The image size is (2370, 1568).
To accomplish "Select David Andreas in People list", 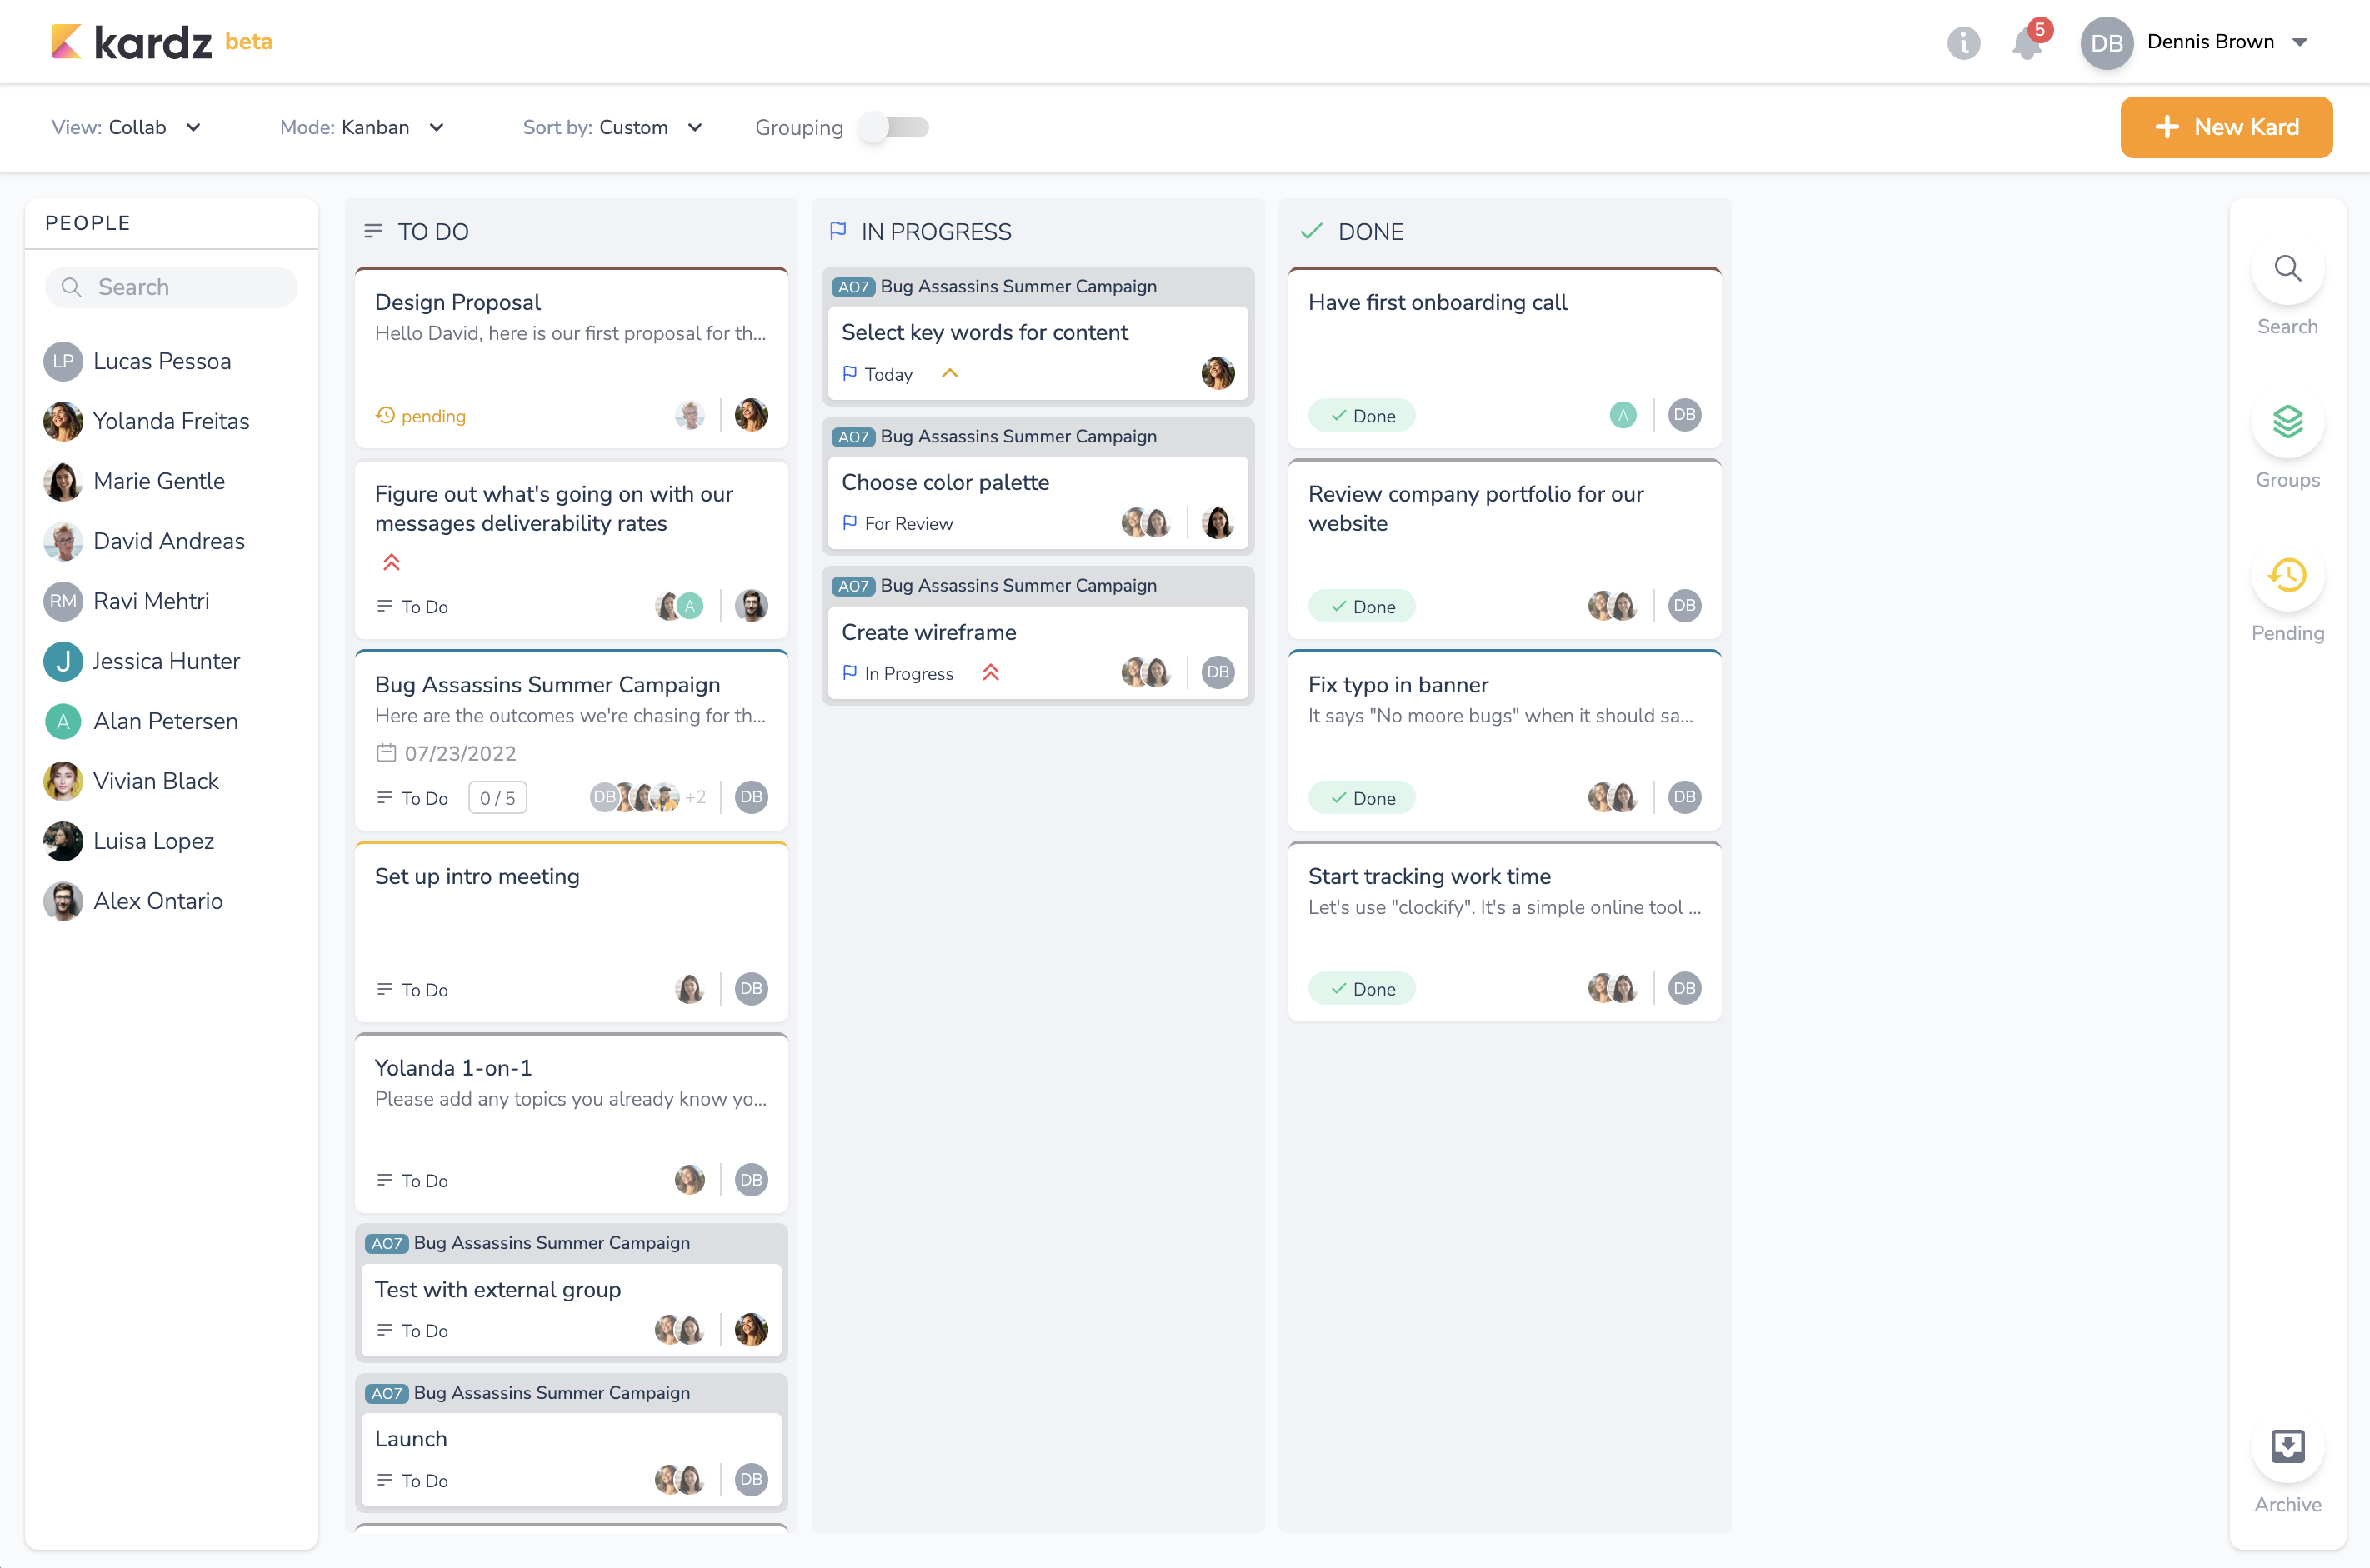I will [145, 541].
